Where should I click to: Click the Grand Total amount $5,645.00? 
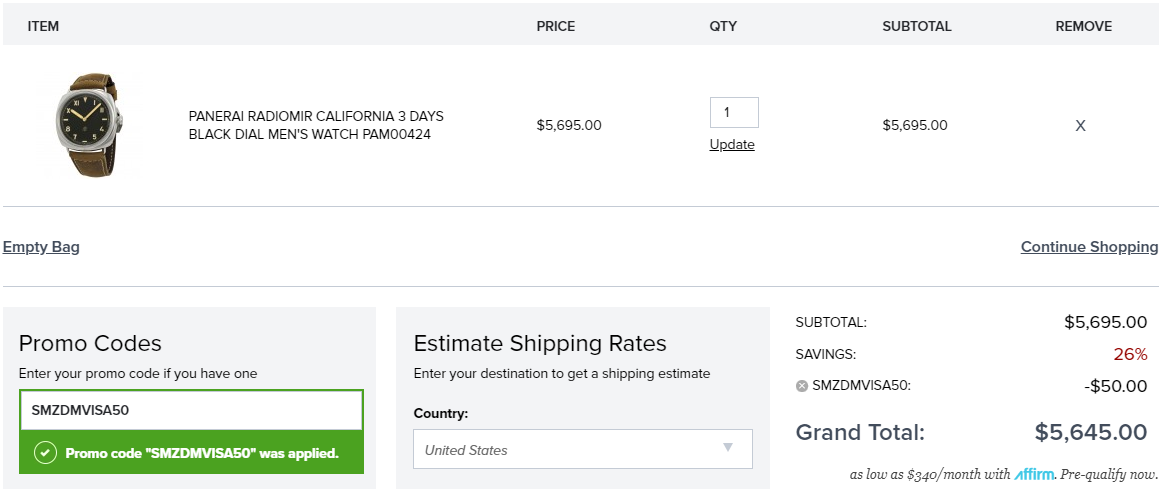(x=1091, y=432)
